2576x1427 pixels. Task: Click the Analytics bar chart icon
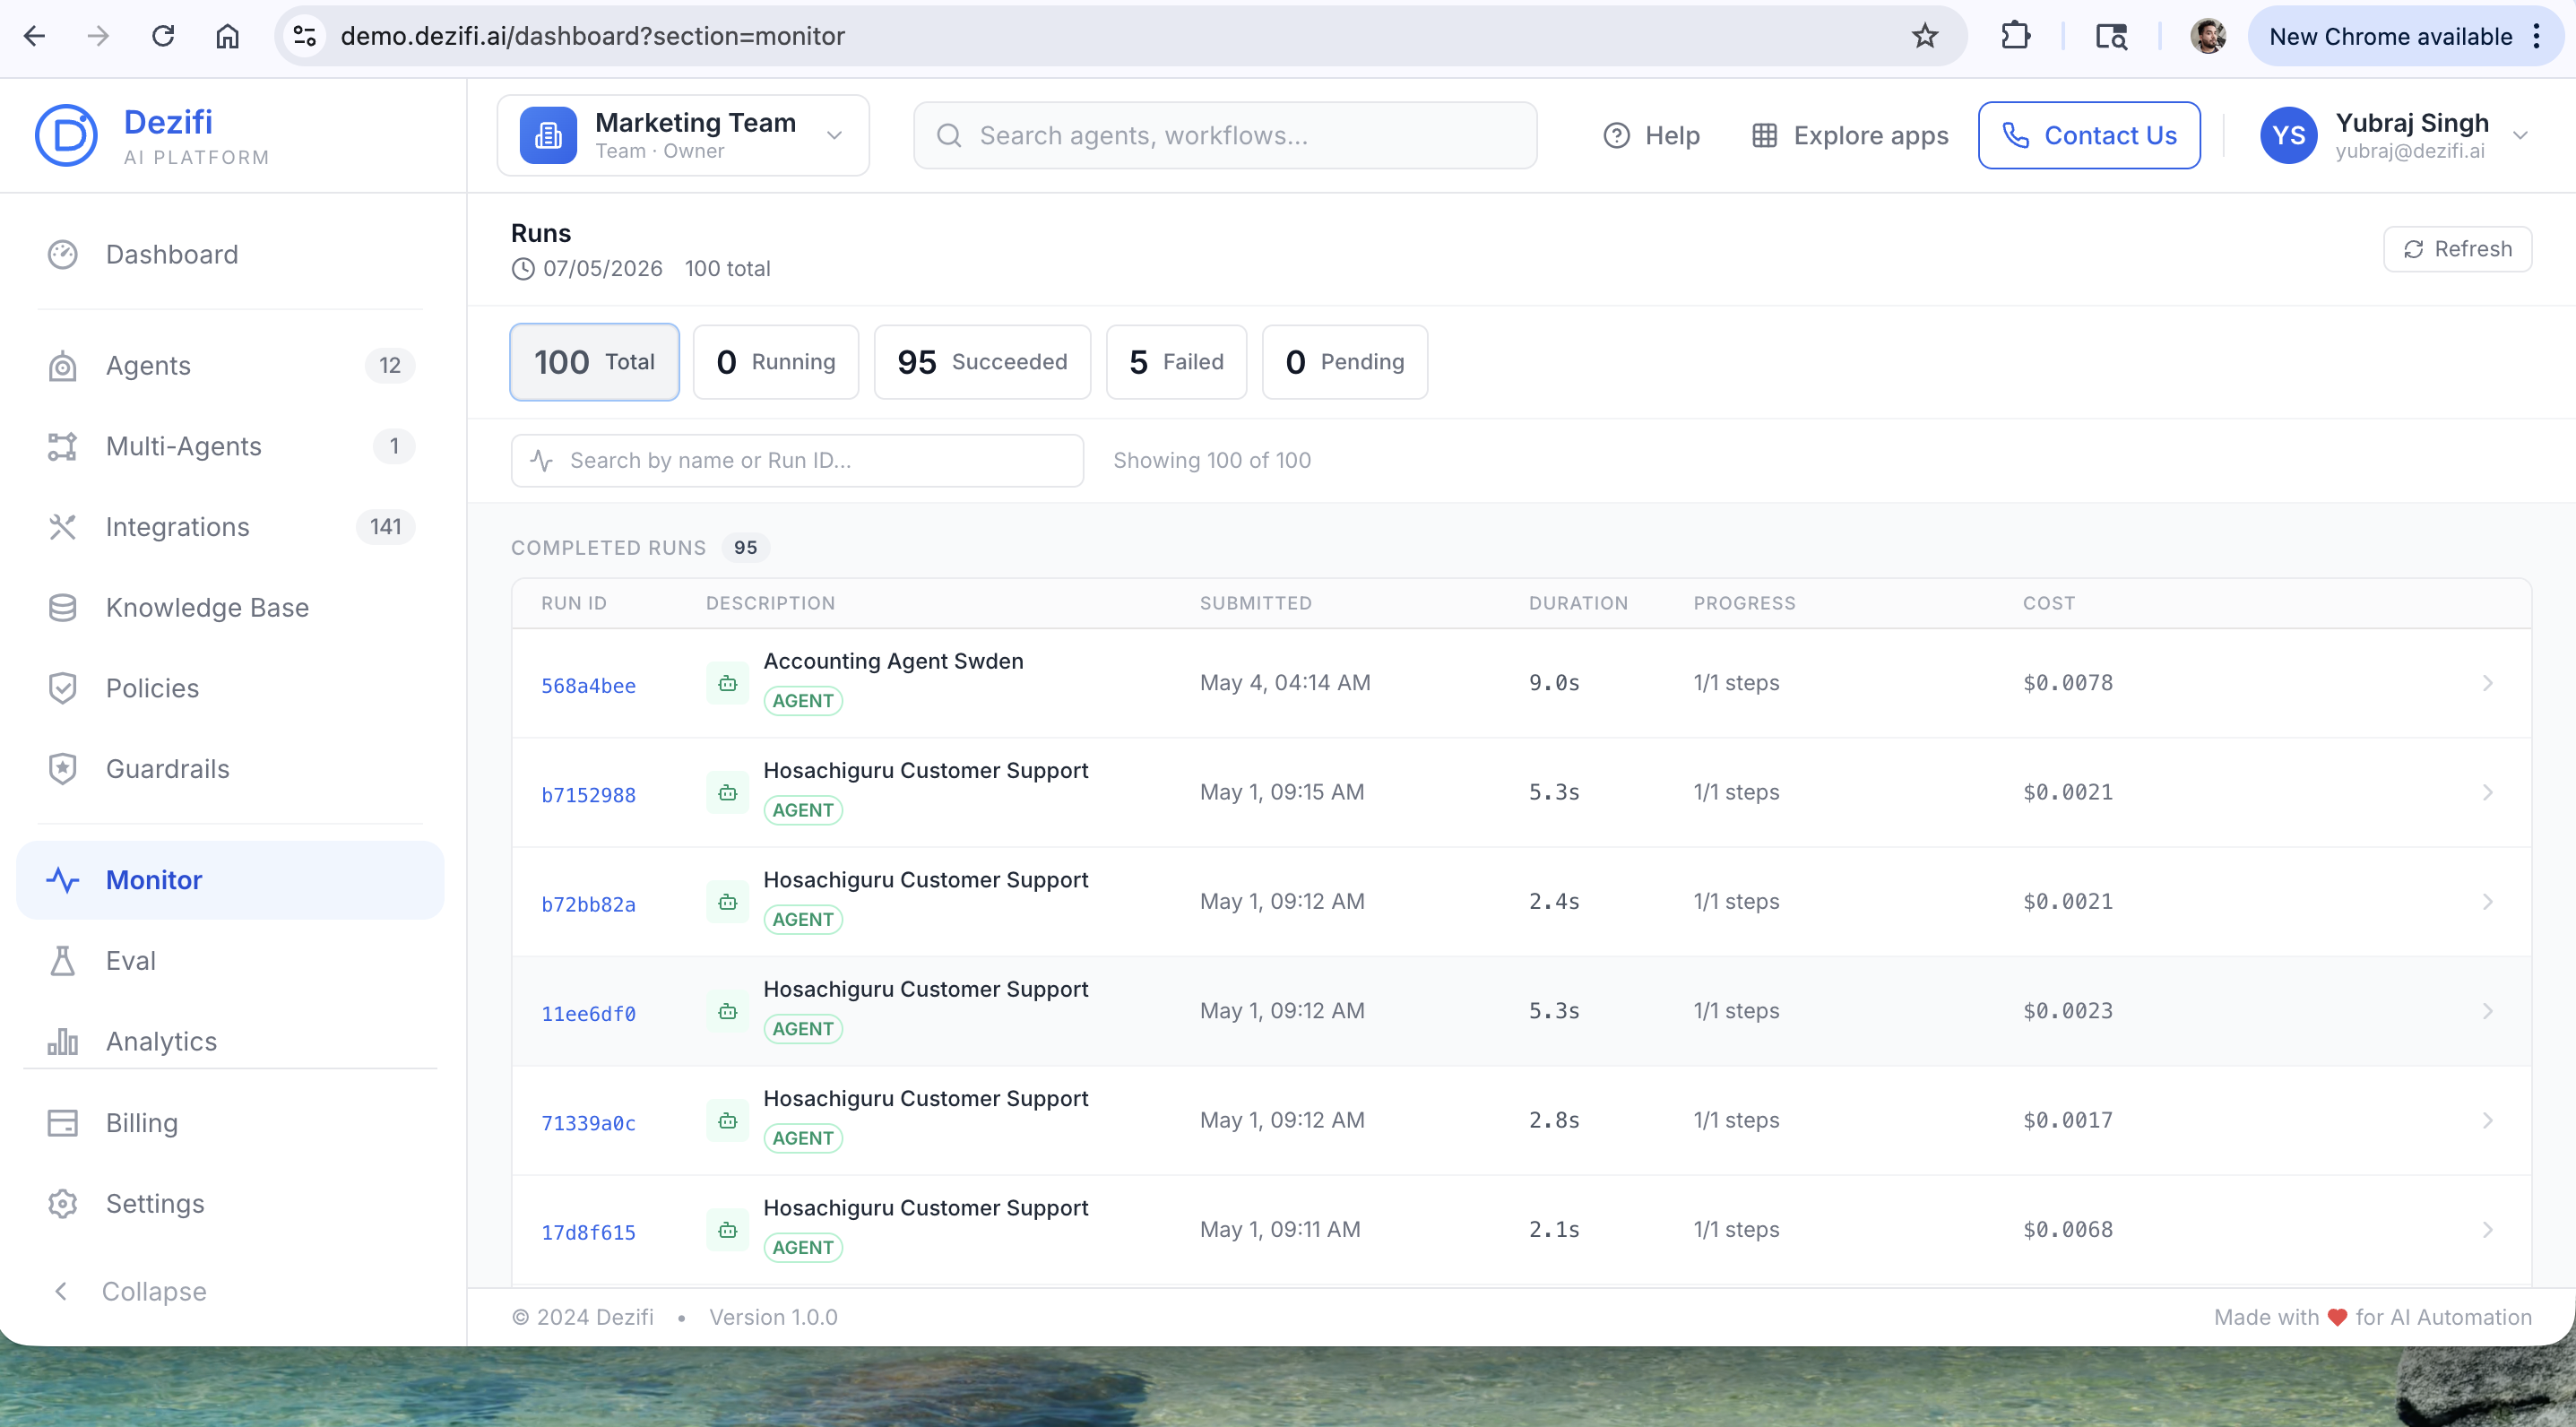tap(62, 1041)
